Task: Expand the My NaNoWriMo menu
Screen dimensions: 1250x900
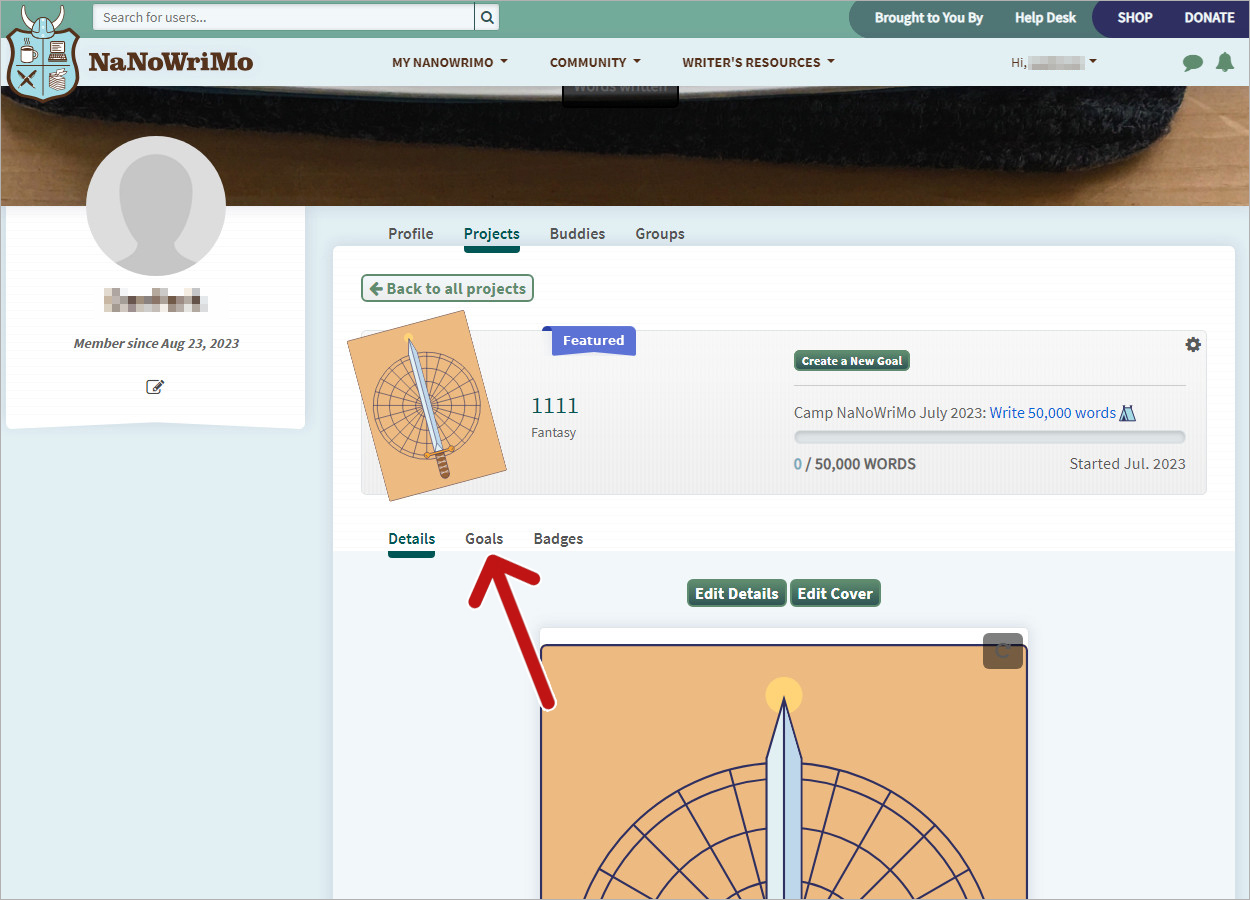Action: [450, 62]
